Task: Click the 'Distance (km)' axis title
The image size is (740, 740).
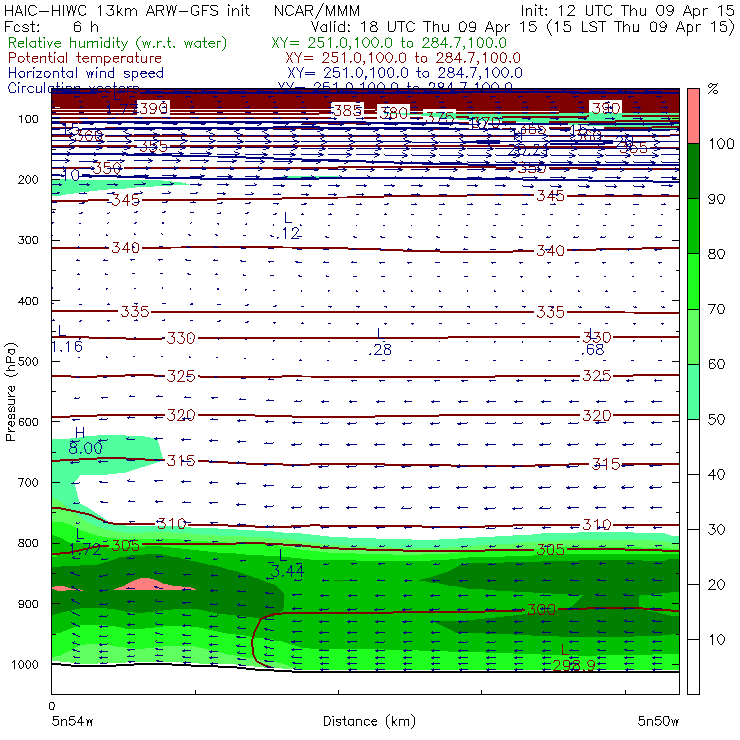Action: 369,721
